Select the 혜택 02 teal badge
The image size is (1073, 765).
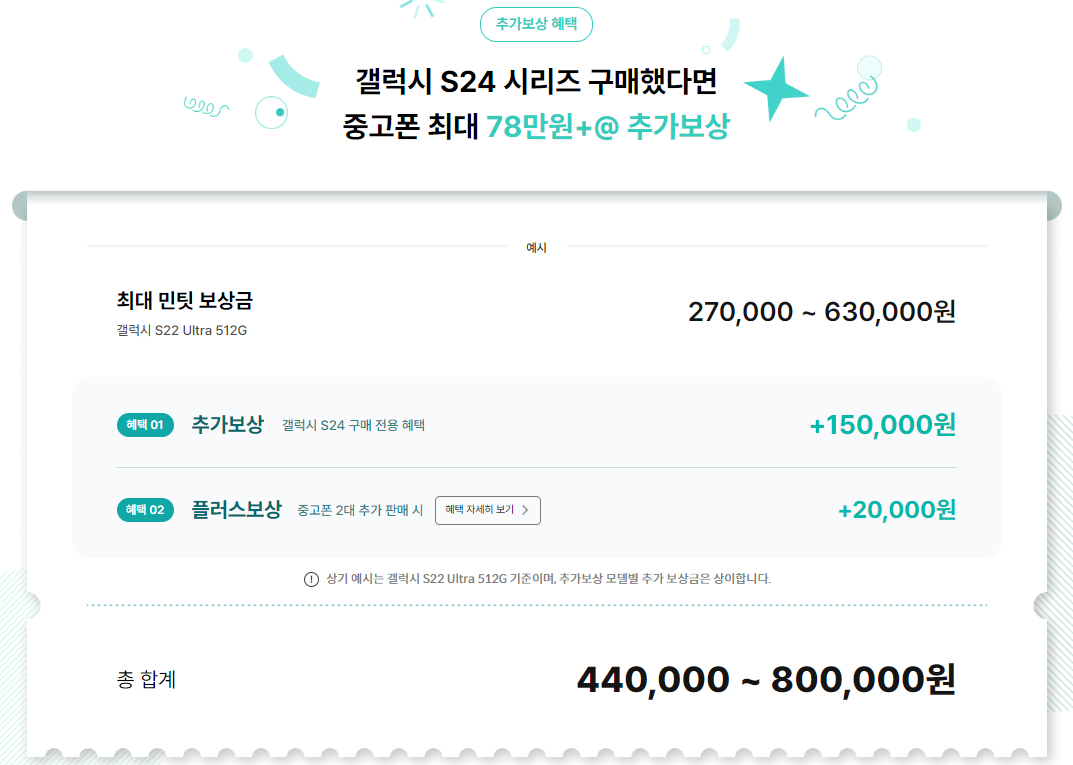pos(145,510)
